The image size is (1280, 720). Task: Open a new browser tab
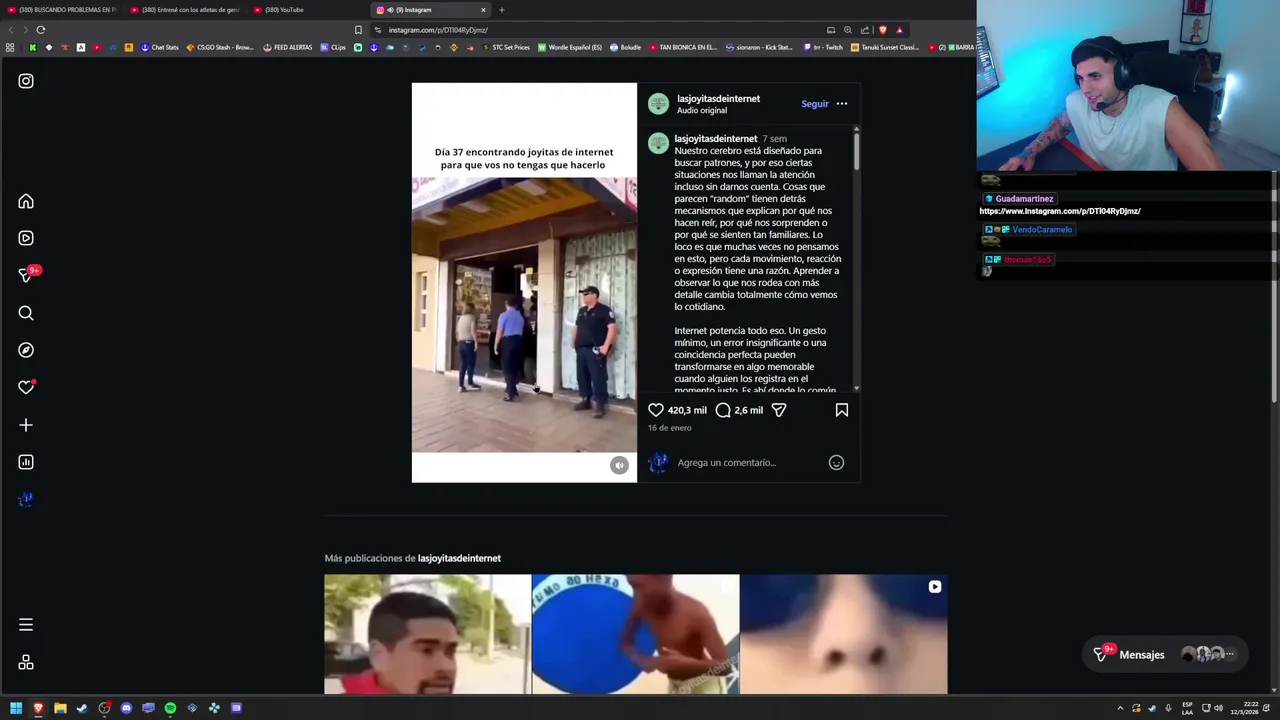502,10
